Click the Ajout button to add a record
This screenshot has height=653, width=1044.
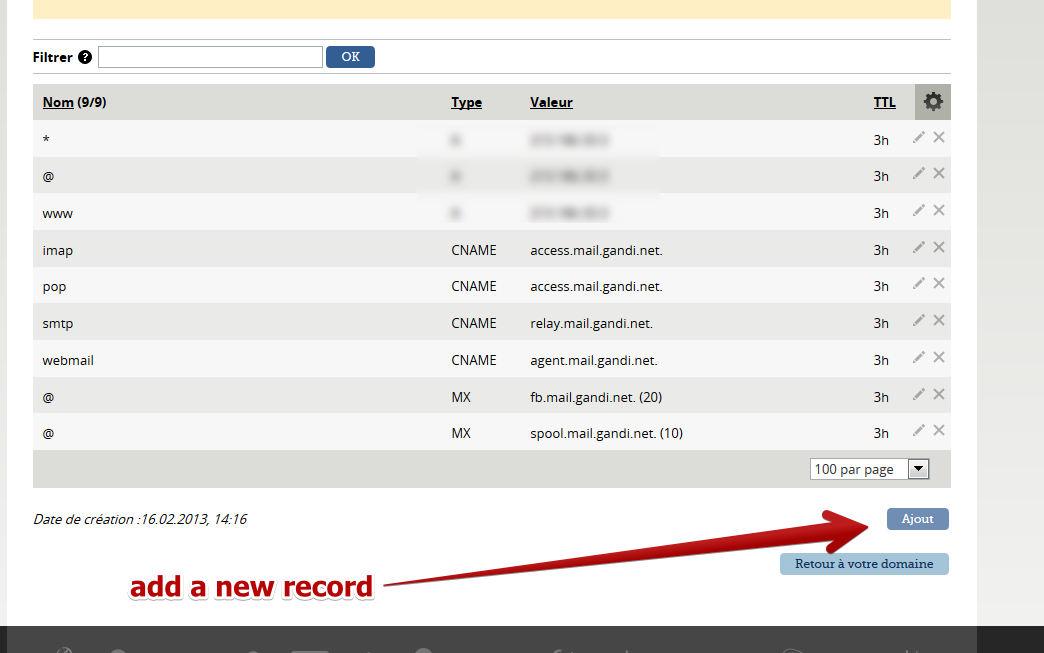916,518
